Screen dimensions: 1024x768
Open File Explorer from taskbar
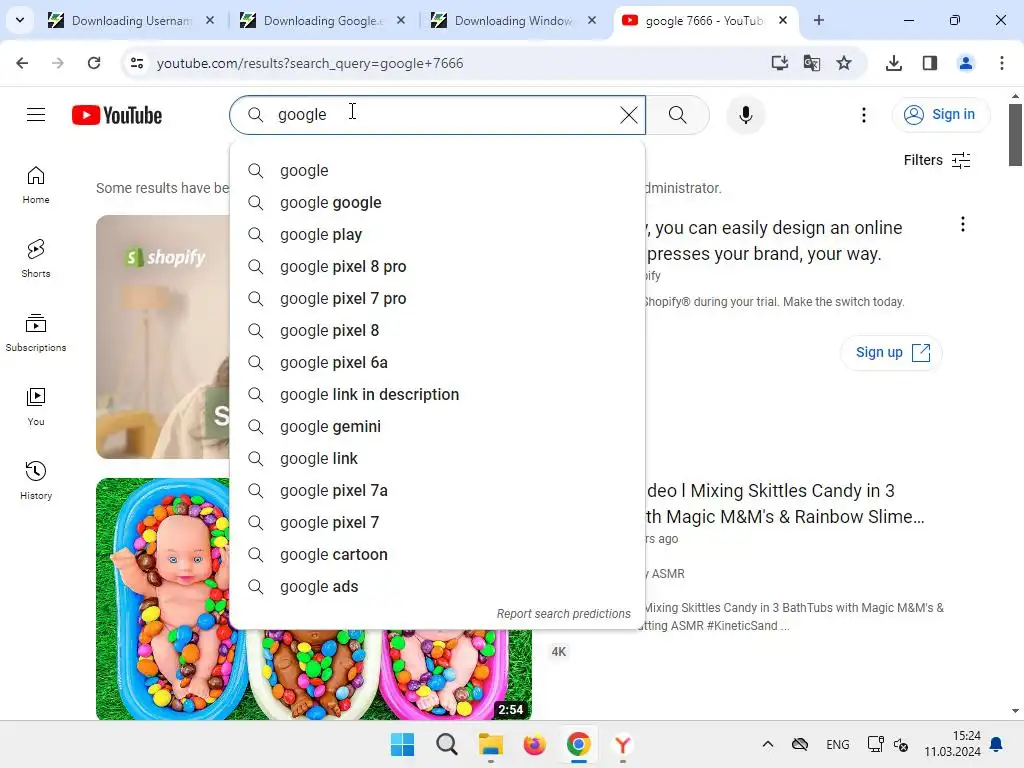point(490,744)
